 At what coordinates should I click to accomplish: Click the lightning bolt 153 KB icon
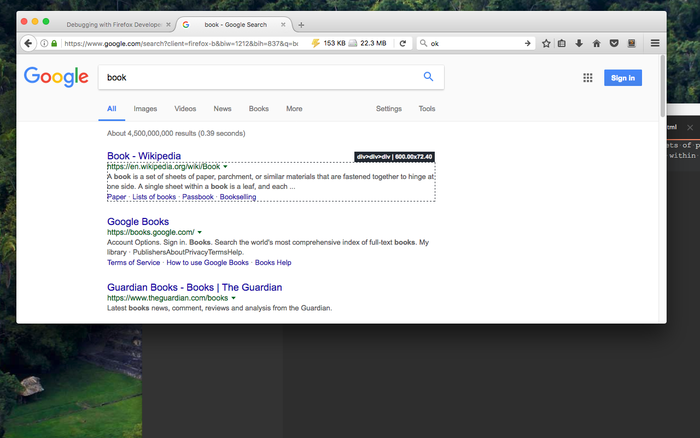[x=316, y=43]
